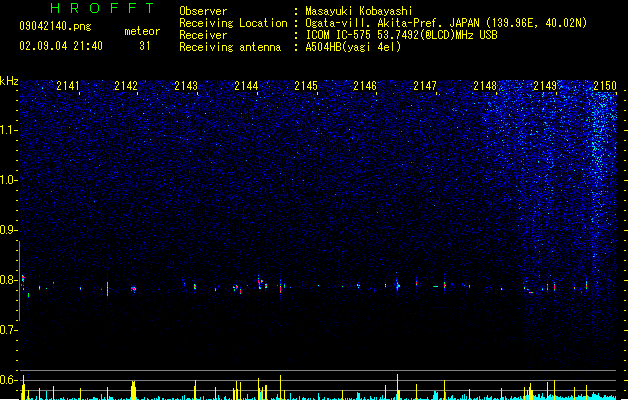
Task: Click the kHz axis unit label
Action: [9, 81]
